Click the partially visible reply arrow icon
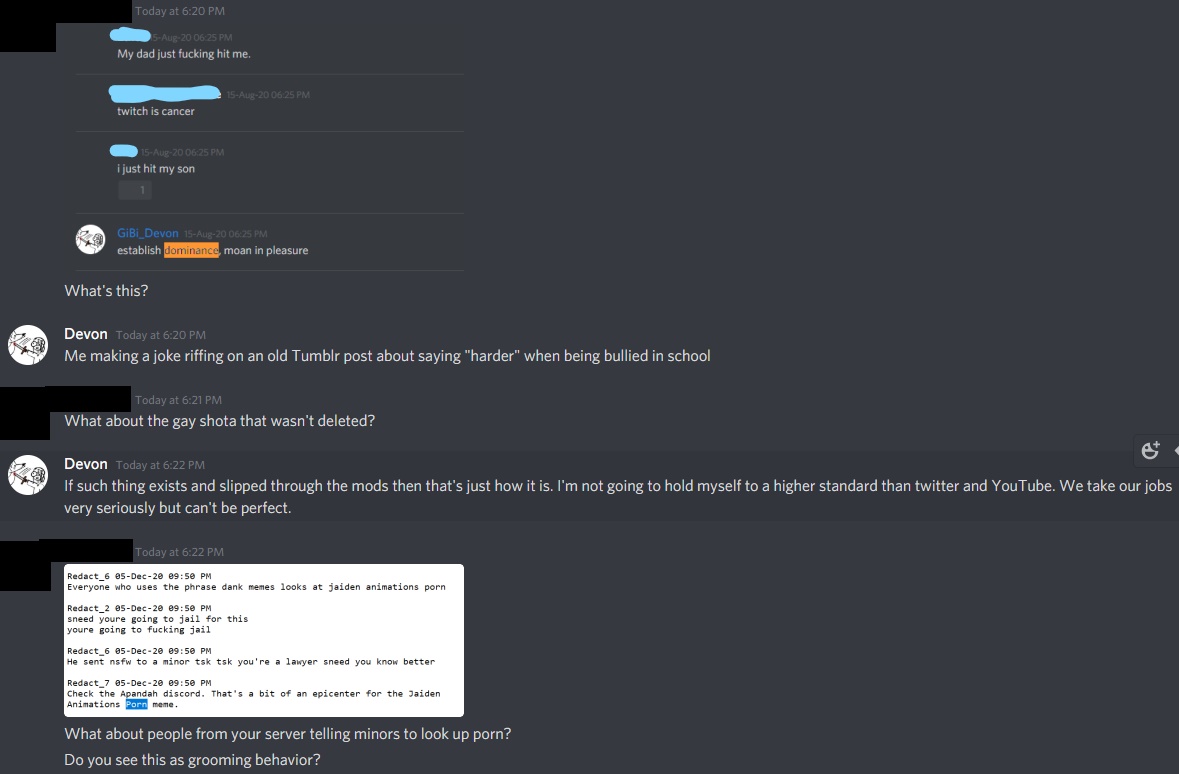The height and width of the screenshot is (774, 1179). [1175, 451]
